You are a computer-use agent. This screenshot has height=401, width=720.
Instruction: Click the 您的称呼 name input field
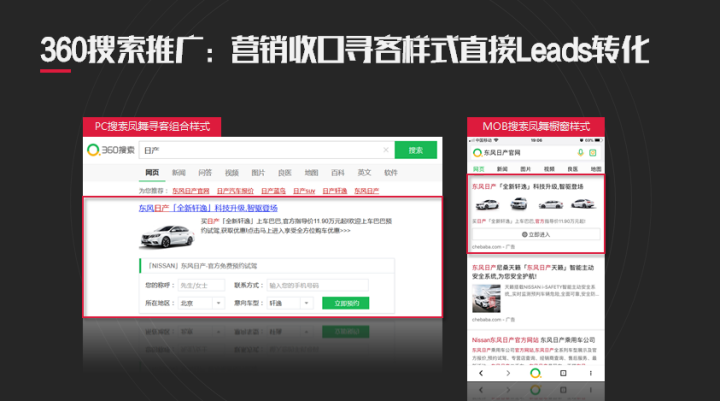(x=201, y=285)
